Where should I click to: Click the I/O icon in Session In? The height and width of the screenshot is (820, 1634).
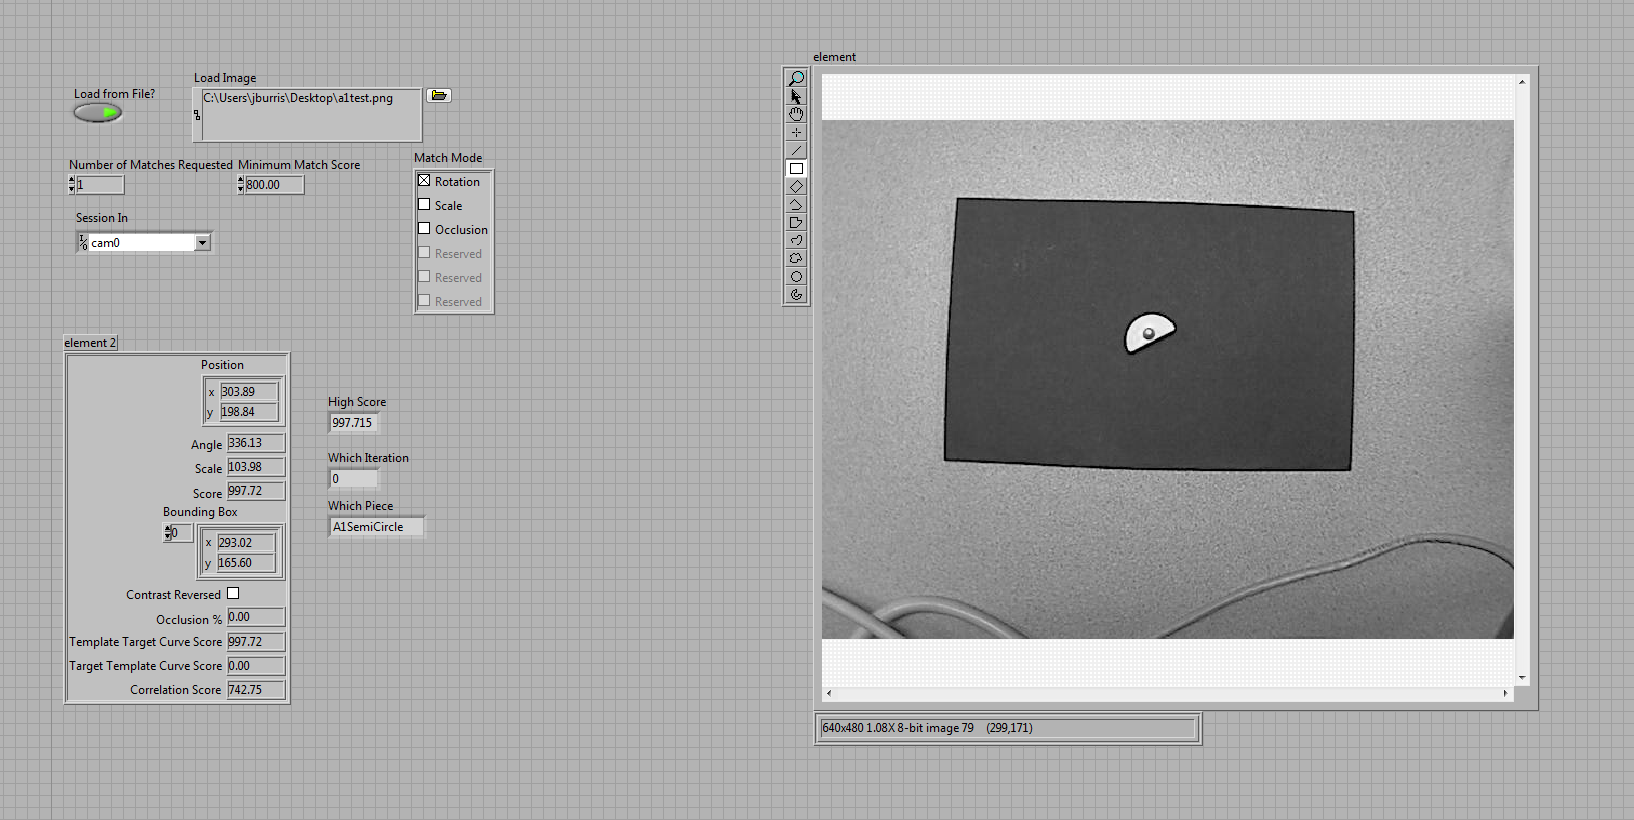(x=83, y=242)
